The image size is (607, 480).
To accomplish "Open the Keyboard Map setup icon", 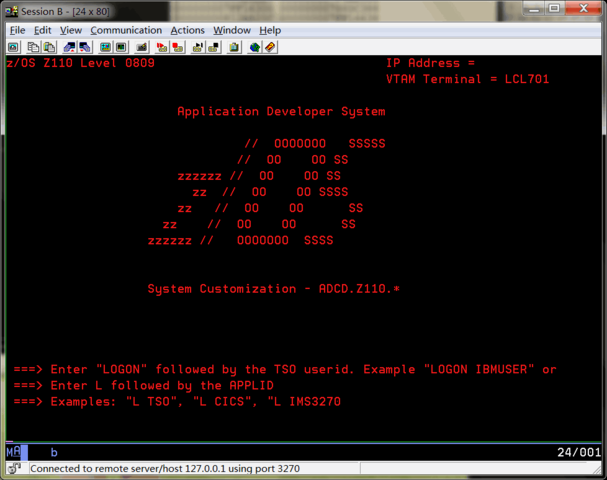I will tap(142, 47).
